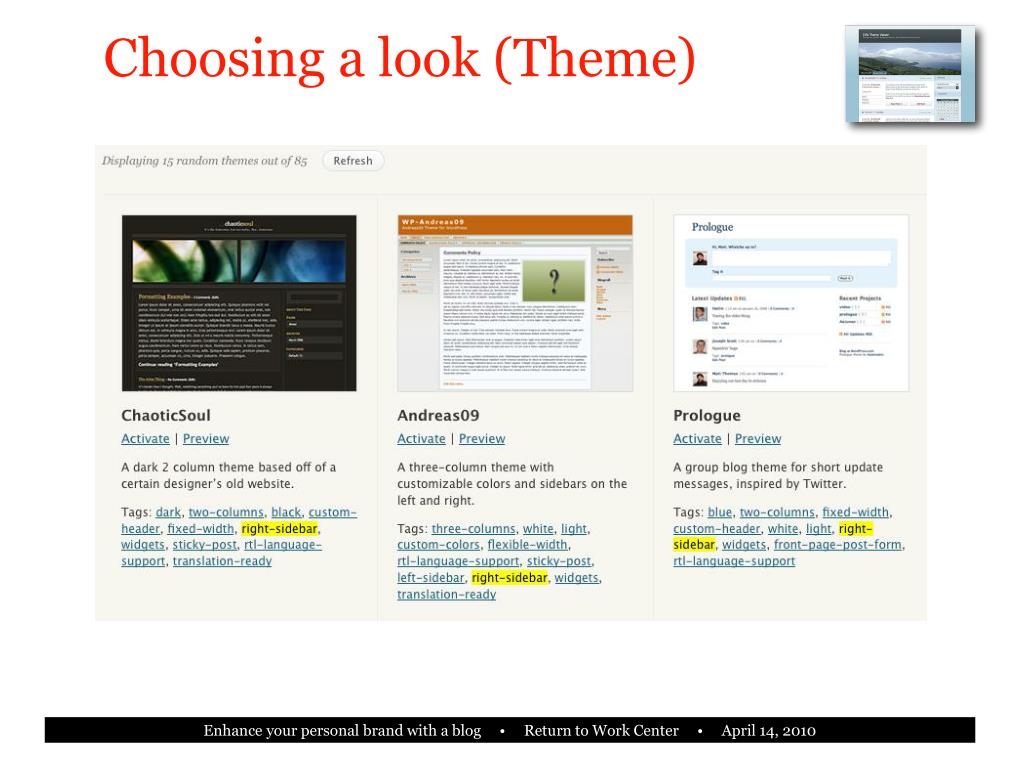Open the Andreas09 theme screenshot thumbnail
Image resolution: width=1023 pixels, height=767 pixels.
[515, 303]
